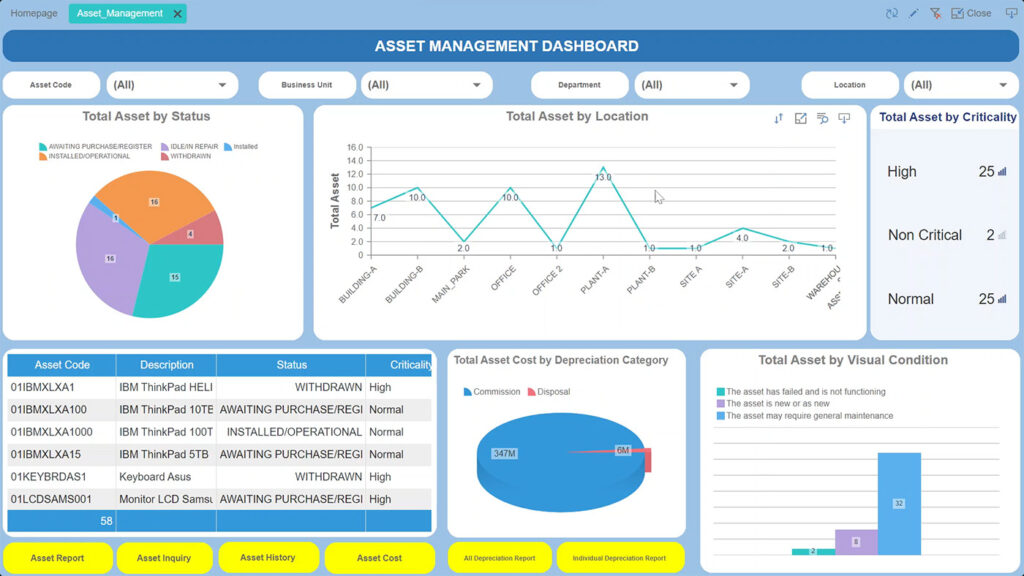Maximize the Total Asset by Location chart
1024x576 pixels.
(800, 118)
